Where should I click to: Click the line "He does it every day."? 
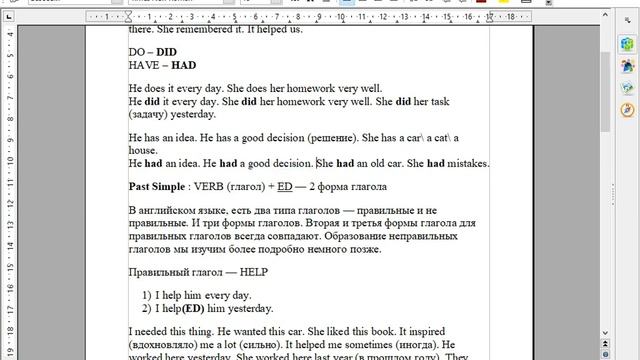click(x=176, y=89)
